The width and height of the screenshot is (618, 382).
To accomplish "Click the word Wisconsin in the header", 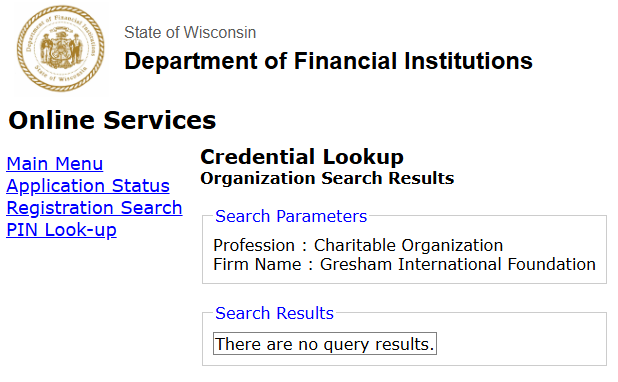I will point(220,32).
